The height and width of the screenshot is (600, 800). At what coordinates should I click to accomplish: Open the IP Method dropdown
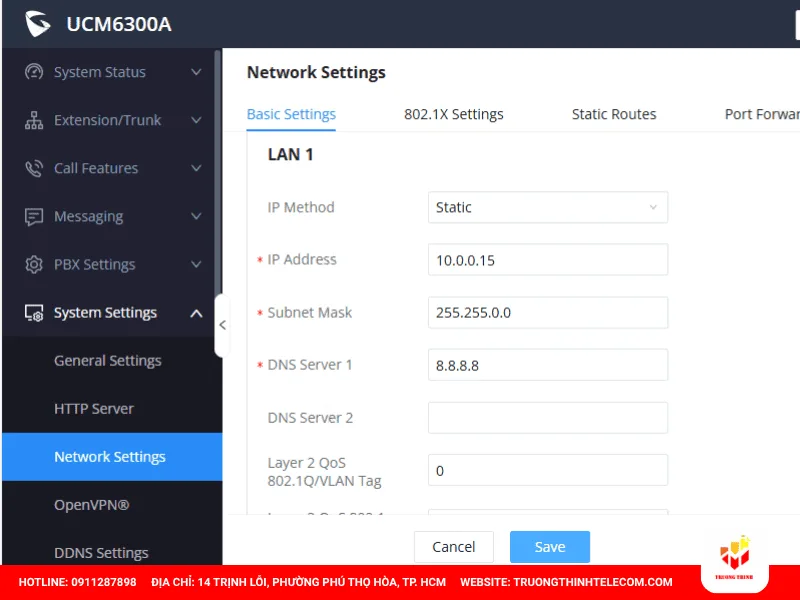[x=548, y=207]
